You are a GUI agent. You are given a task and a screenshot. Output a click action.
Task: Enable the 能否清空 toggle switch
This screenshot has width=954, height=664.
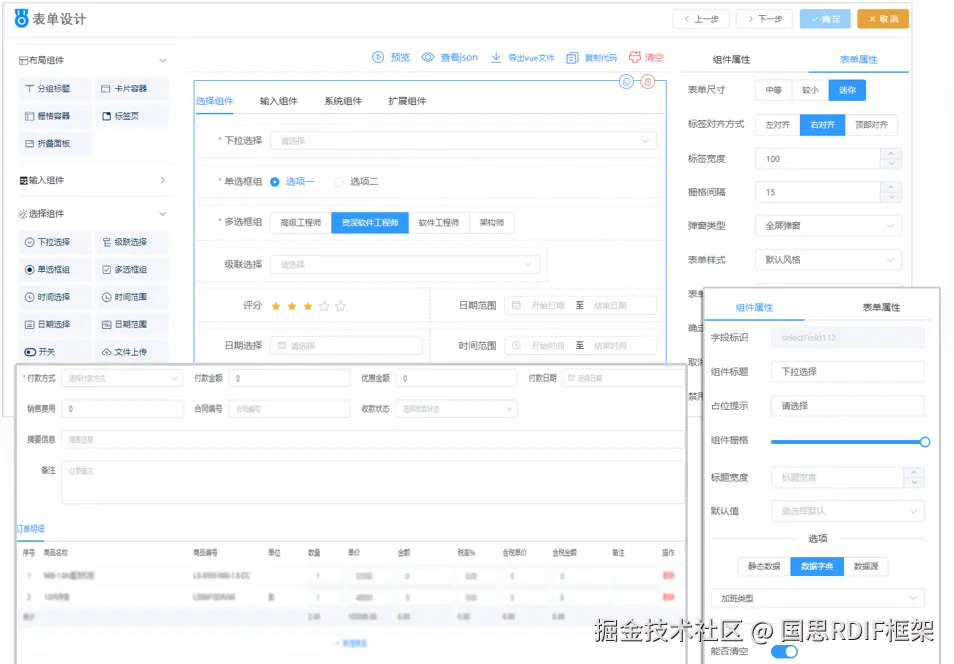[x=784, y=650]
